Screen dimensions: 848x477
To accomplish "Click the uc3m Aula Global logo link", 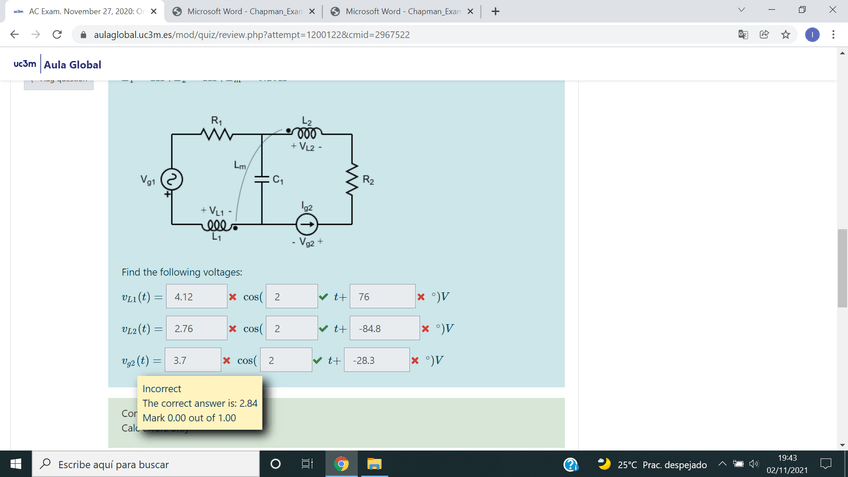I will (58, 65).
